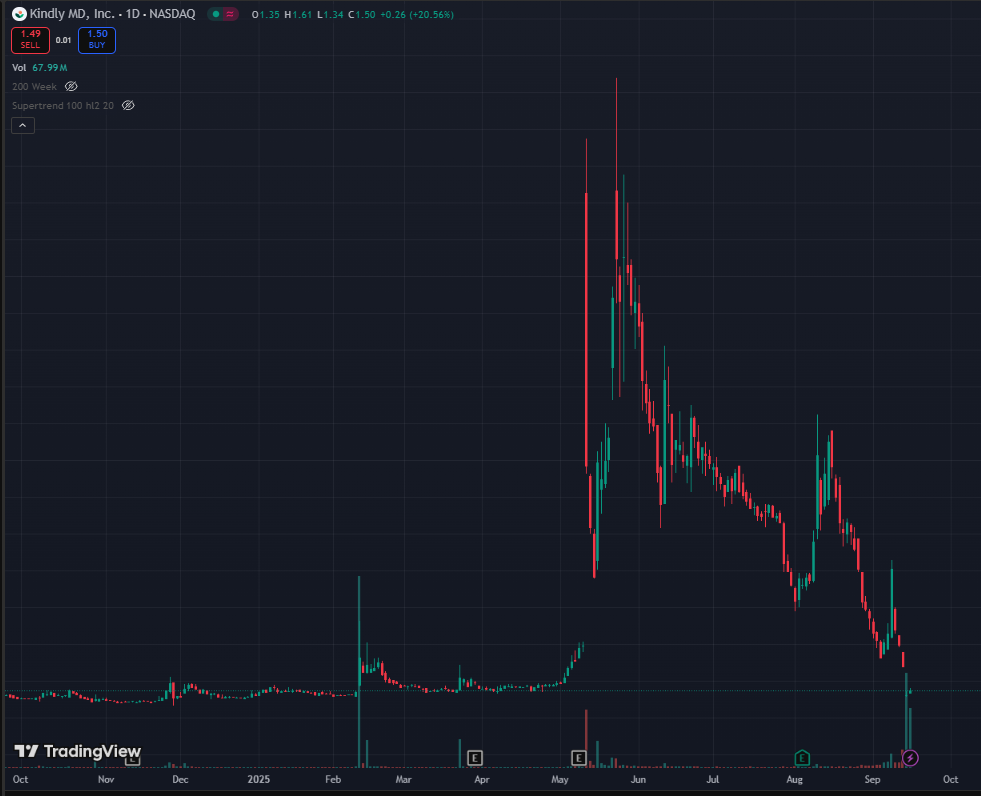Click the 0.01 spread value
This screenshot has width=981, height=796.
tap(63, 40)
